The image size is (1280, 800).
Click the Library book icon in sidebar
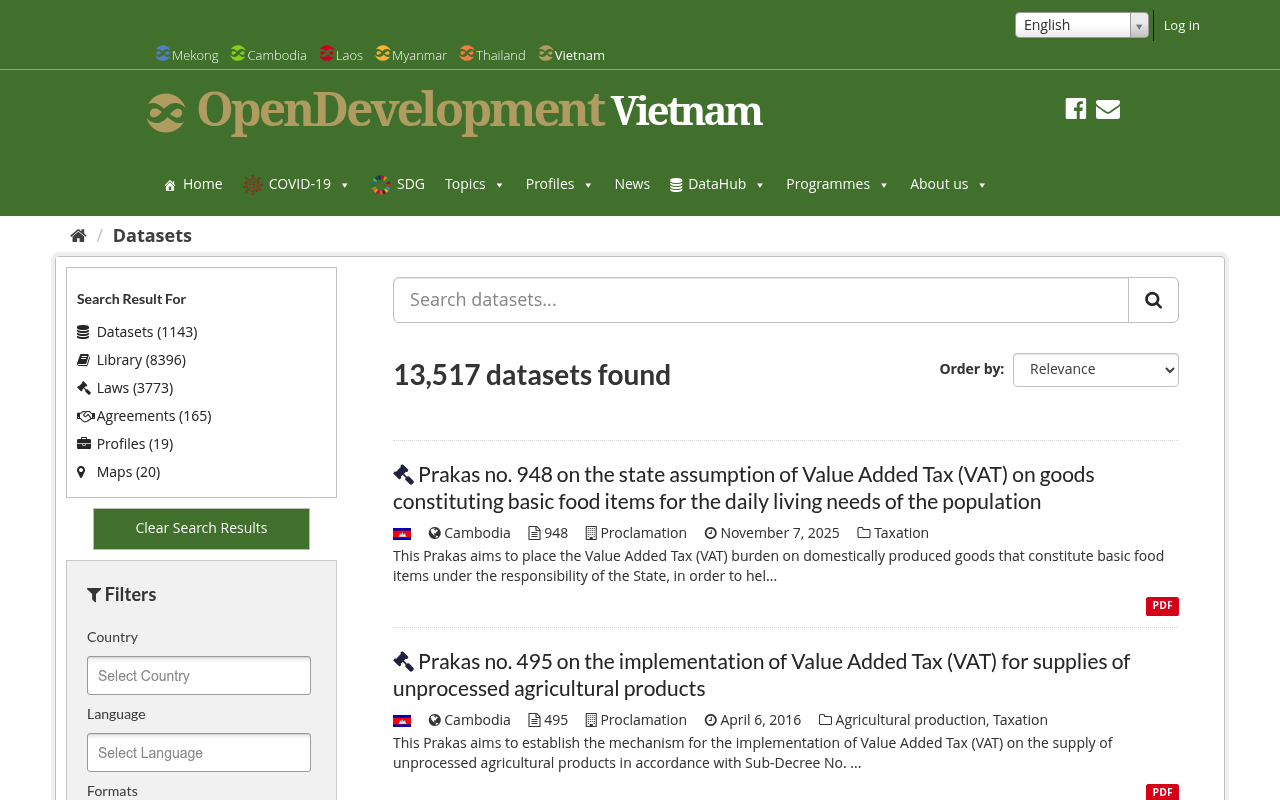click(x=83, y=360)
